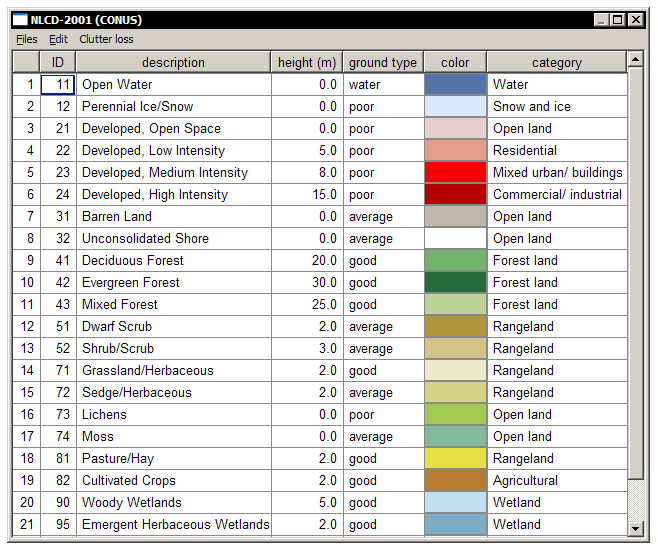Click the window icon in title bar
This screenshot has height=552, width=658.
click(19, 19)
